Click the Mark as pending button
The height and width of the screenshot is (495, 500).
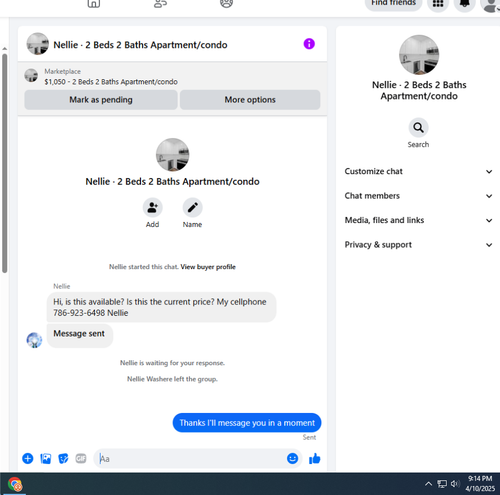pos(101,100)
